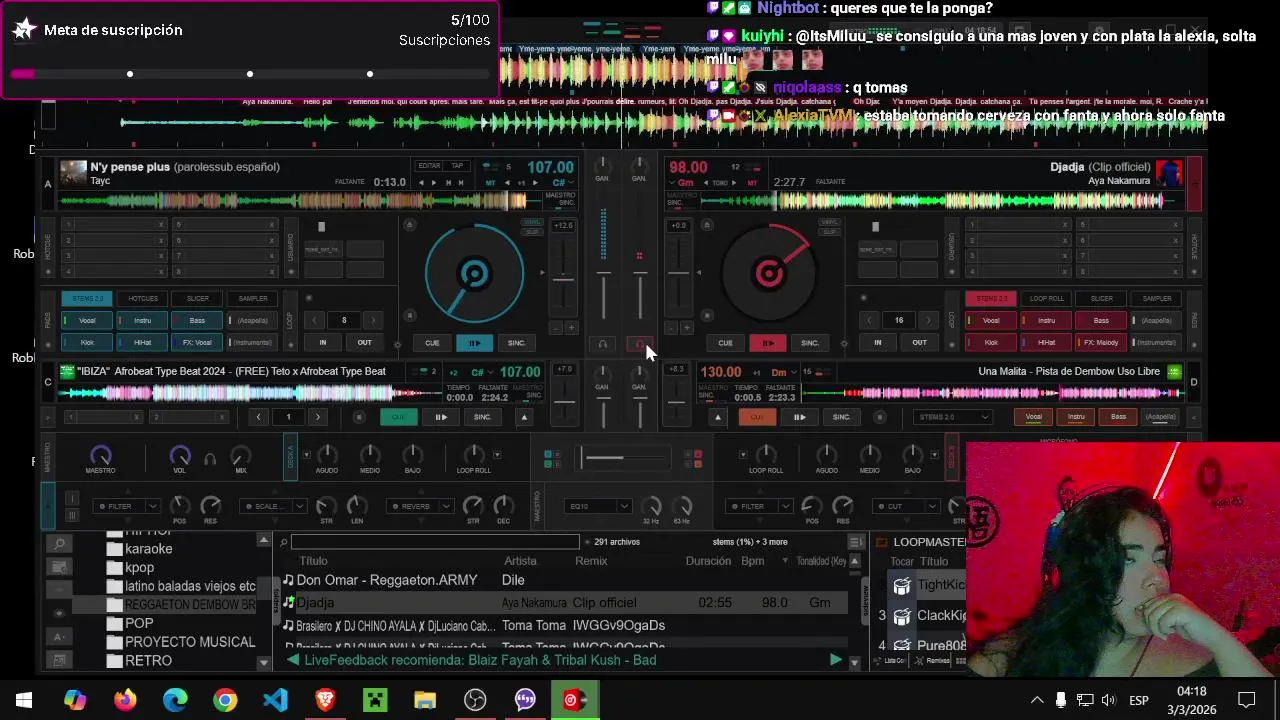Select SAMPLER pad tab on deck A

coord(252,298)
